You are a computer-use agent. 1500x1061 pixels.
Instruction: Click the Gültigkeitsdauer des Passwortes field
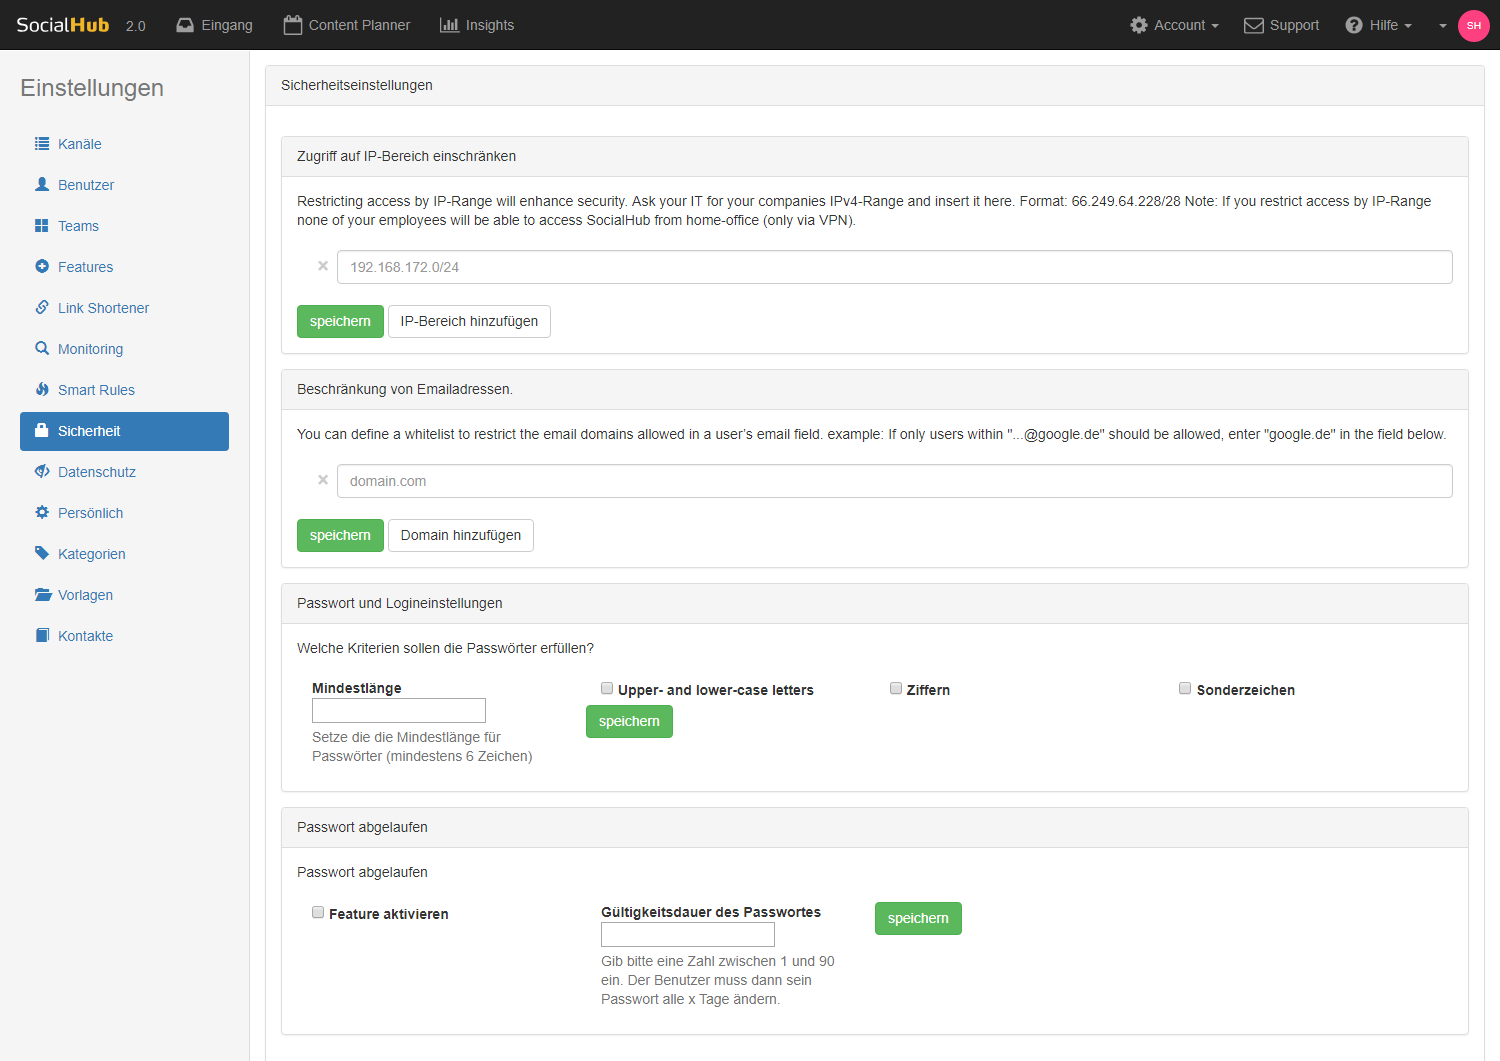(x=688, y=934)
